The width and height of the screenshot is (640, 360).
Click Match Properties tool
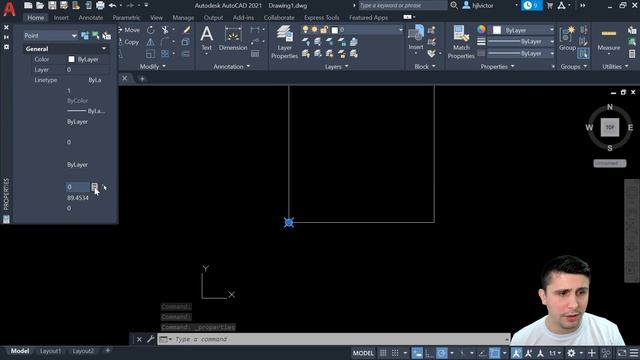[461, 42]
